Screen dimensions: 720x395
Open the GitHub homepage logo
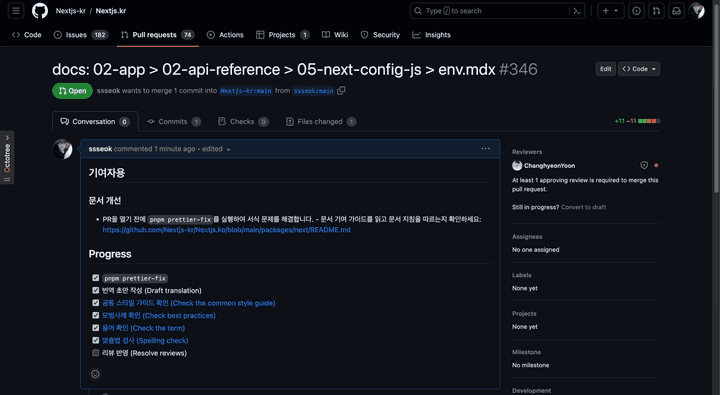pos(40,11)
